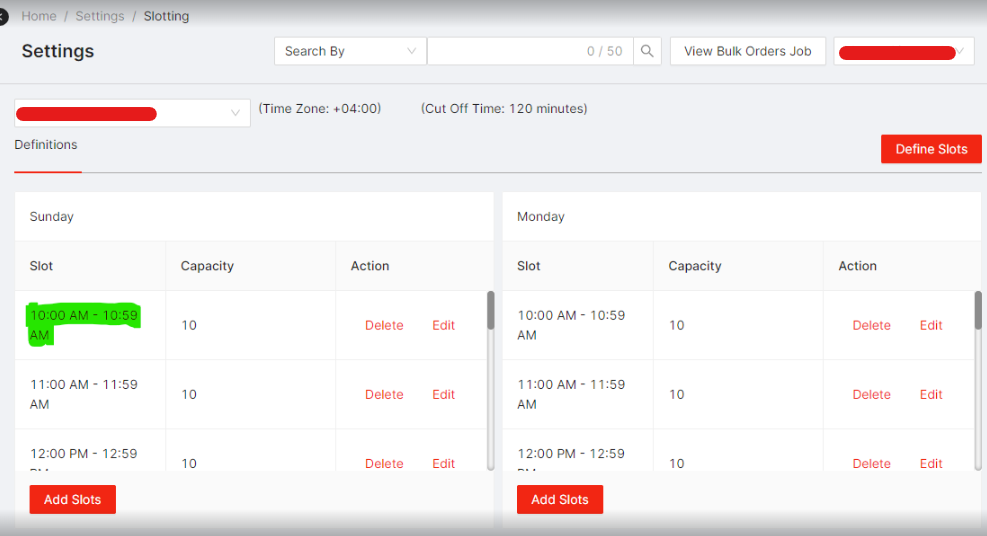The width and height of the screenshot is (987, 536).
Task: Click the search magnifier icon
Action: pos(647,51)
